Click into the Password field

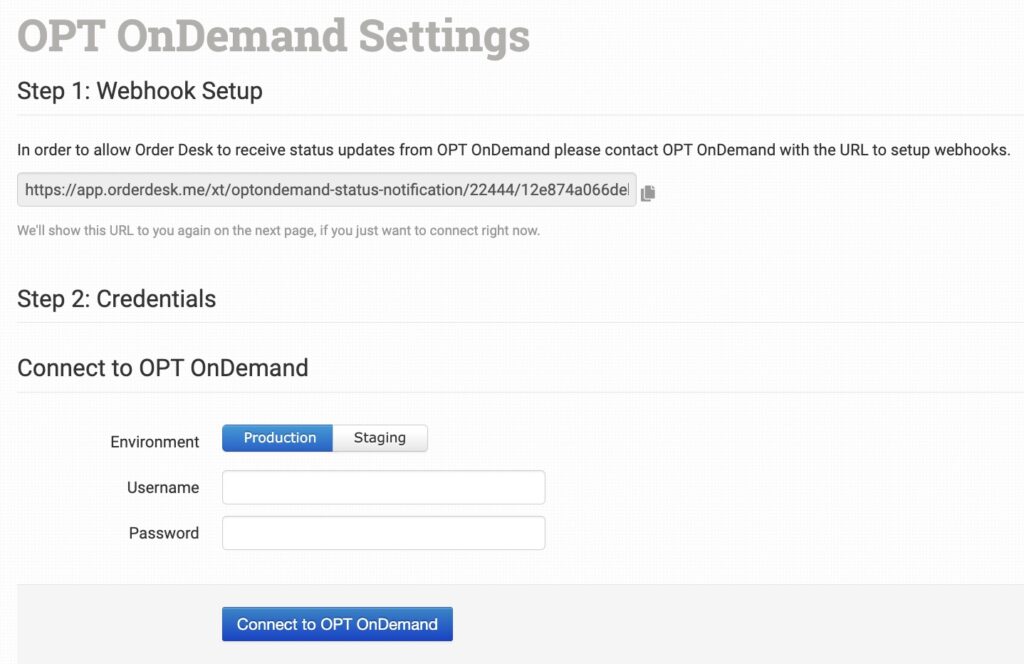[383, 533]
